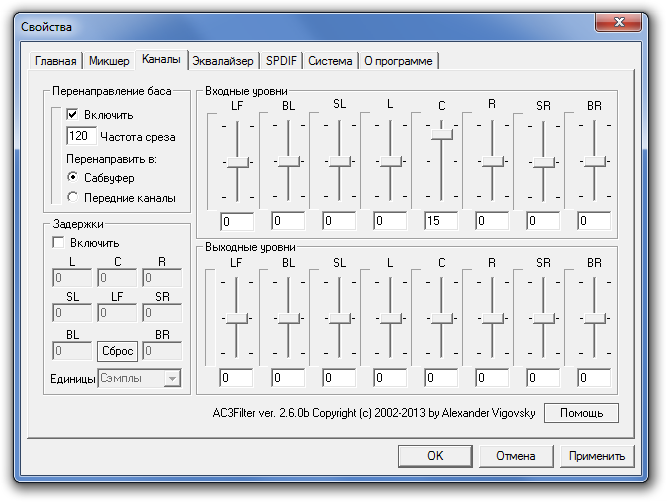This screenshot has width=667, height=502.
Task: Select the Передние каналы radio option
Action: click(73, 197)
